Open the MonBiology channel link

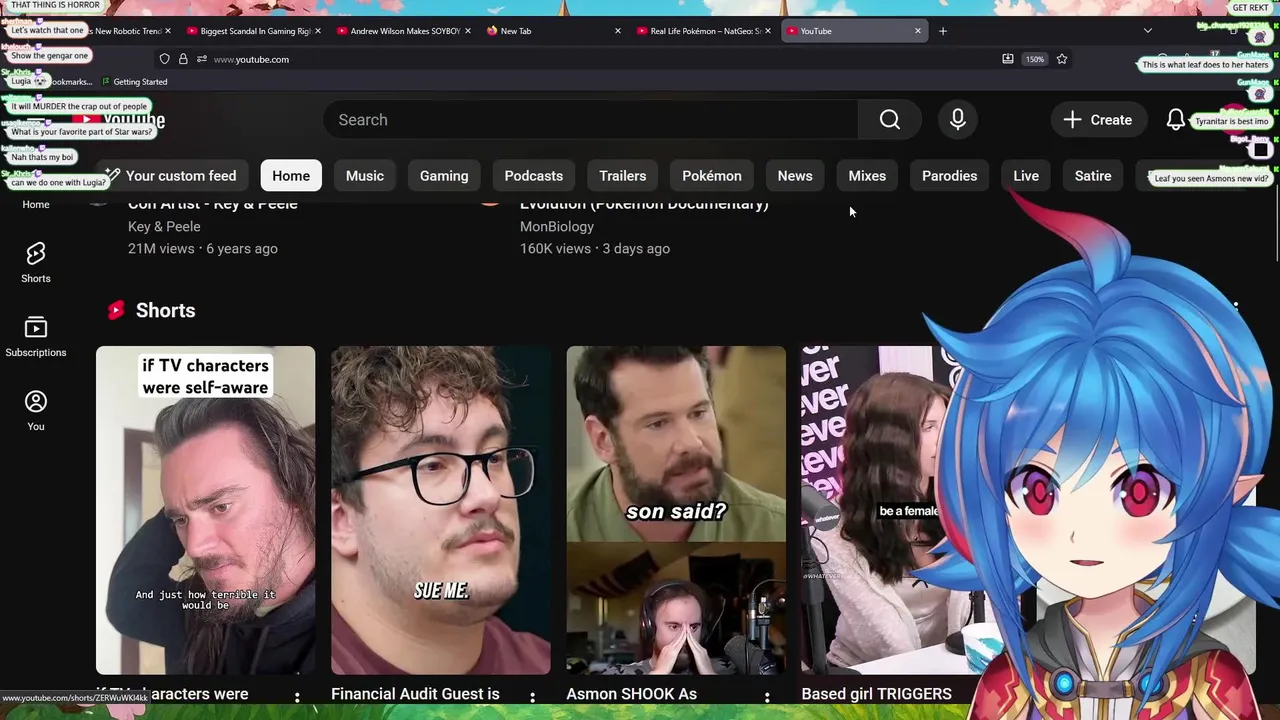pos(557,227)
